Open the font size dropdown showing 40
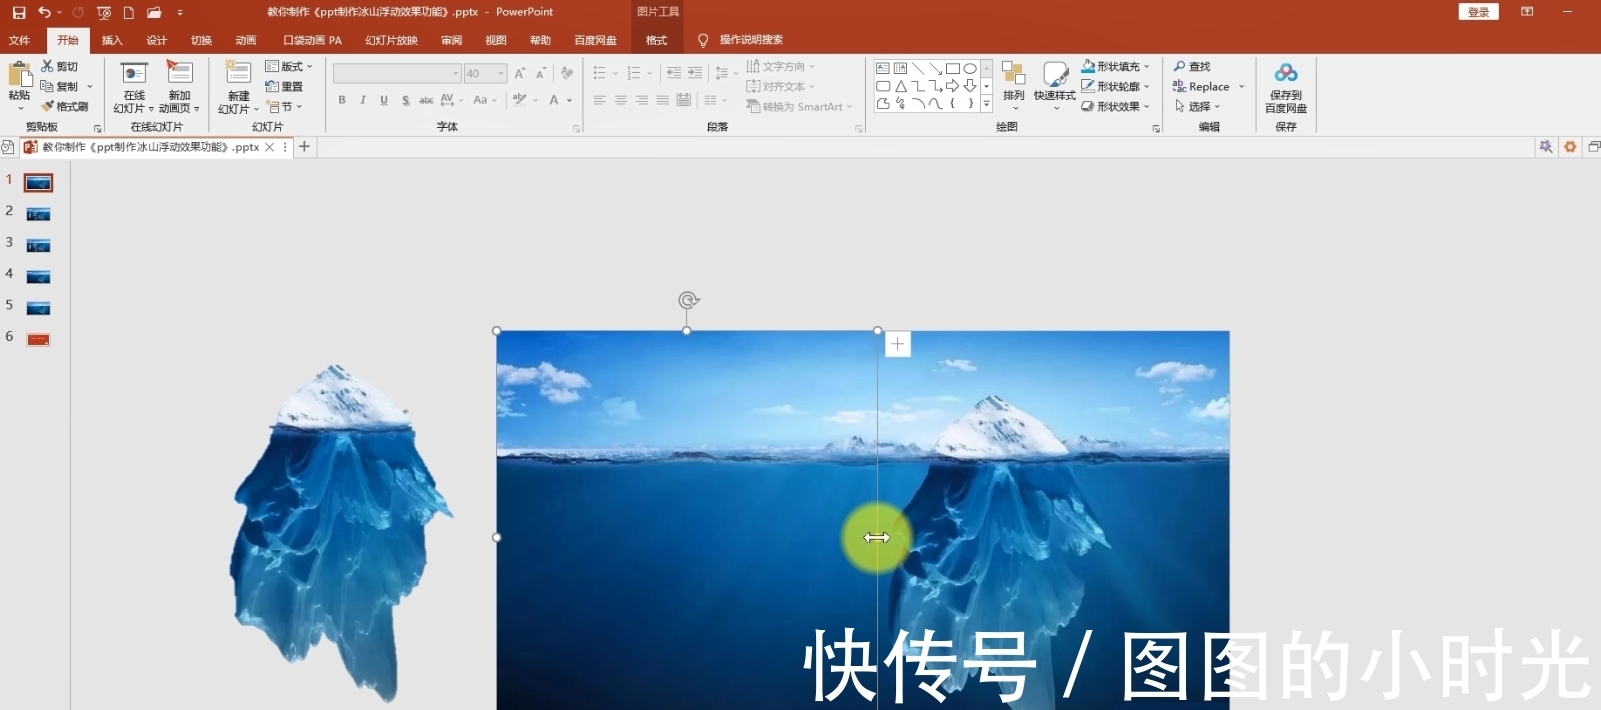1601x710 pixels. click(x=501, y=74)
